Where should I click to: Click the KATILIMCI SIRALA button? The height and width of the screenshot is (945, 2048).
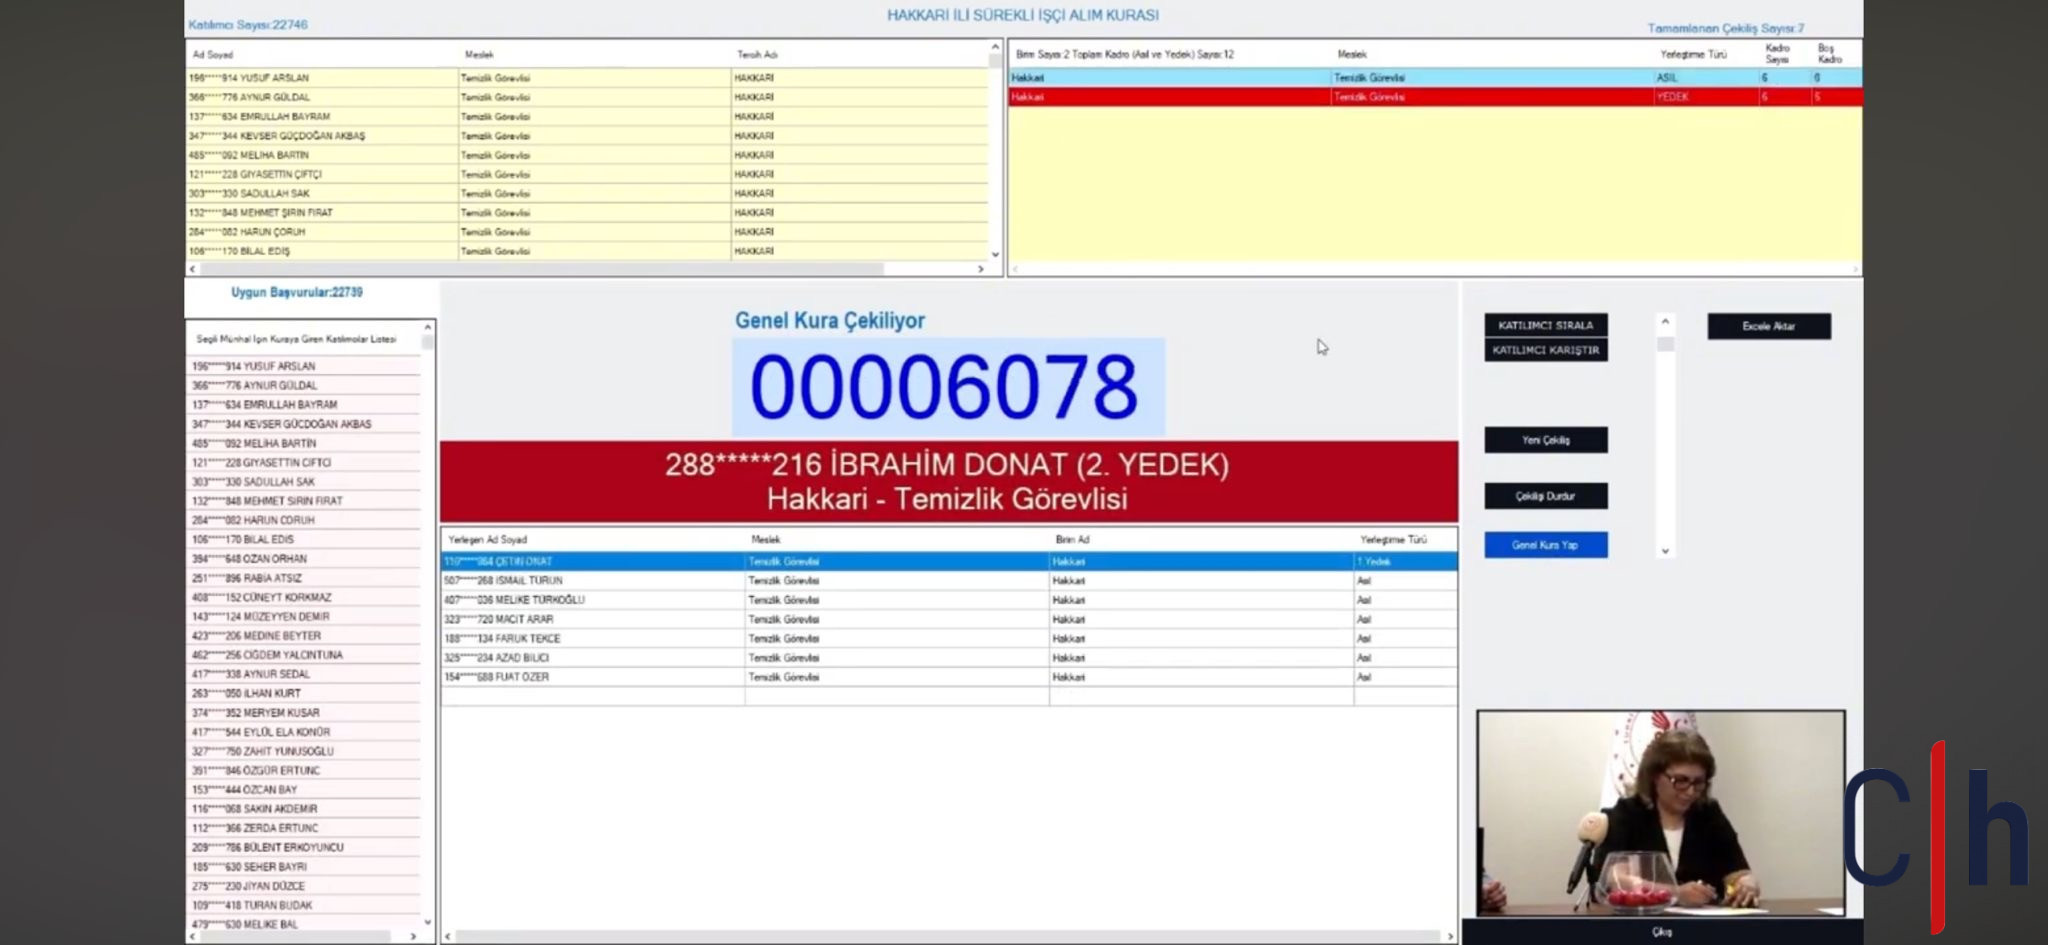click(x=1545, y=325)
